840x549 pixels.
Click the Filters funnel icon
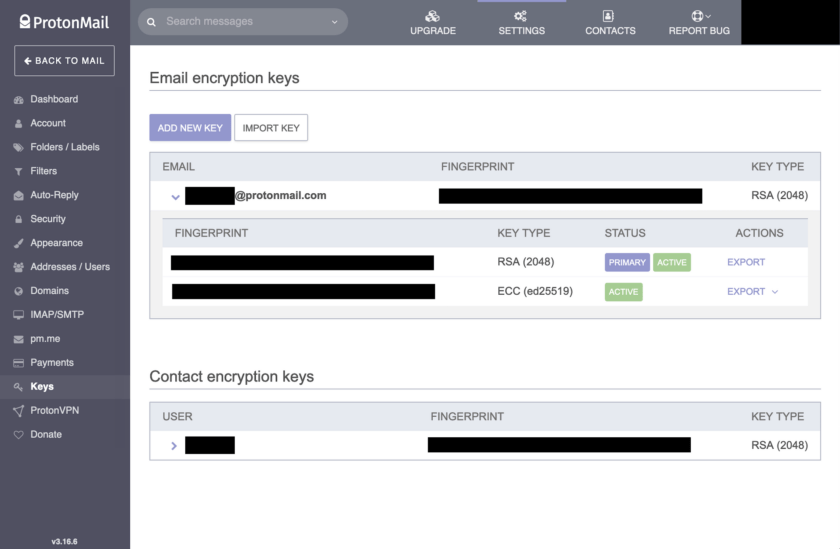pos(19,171)
